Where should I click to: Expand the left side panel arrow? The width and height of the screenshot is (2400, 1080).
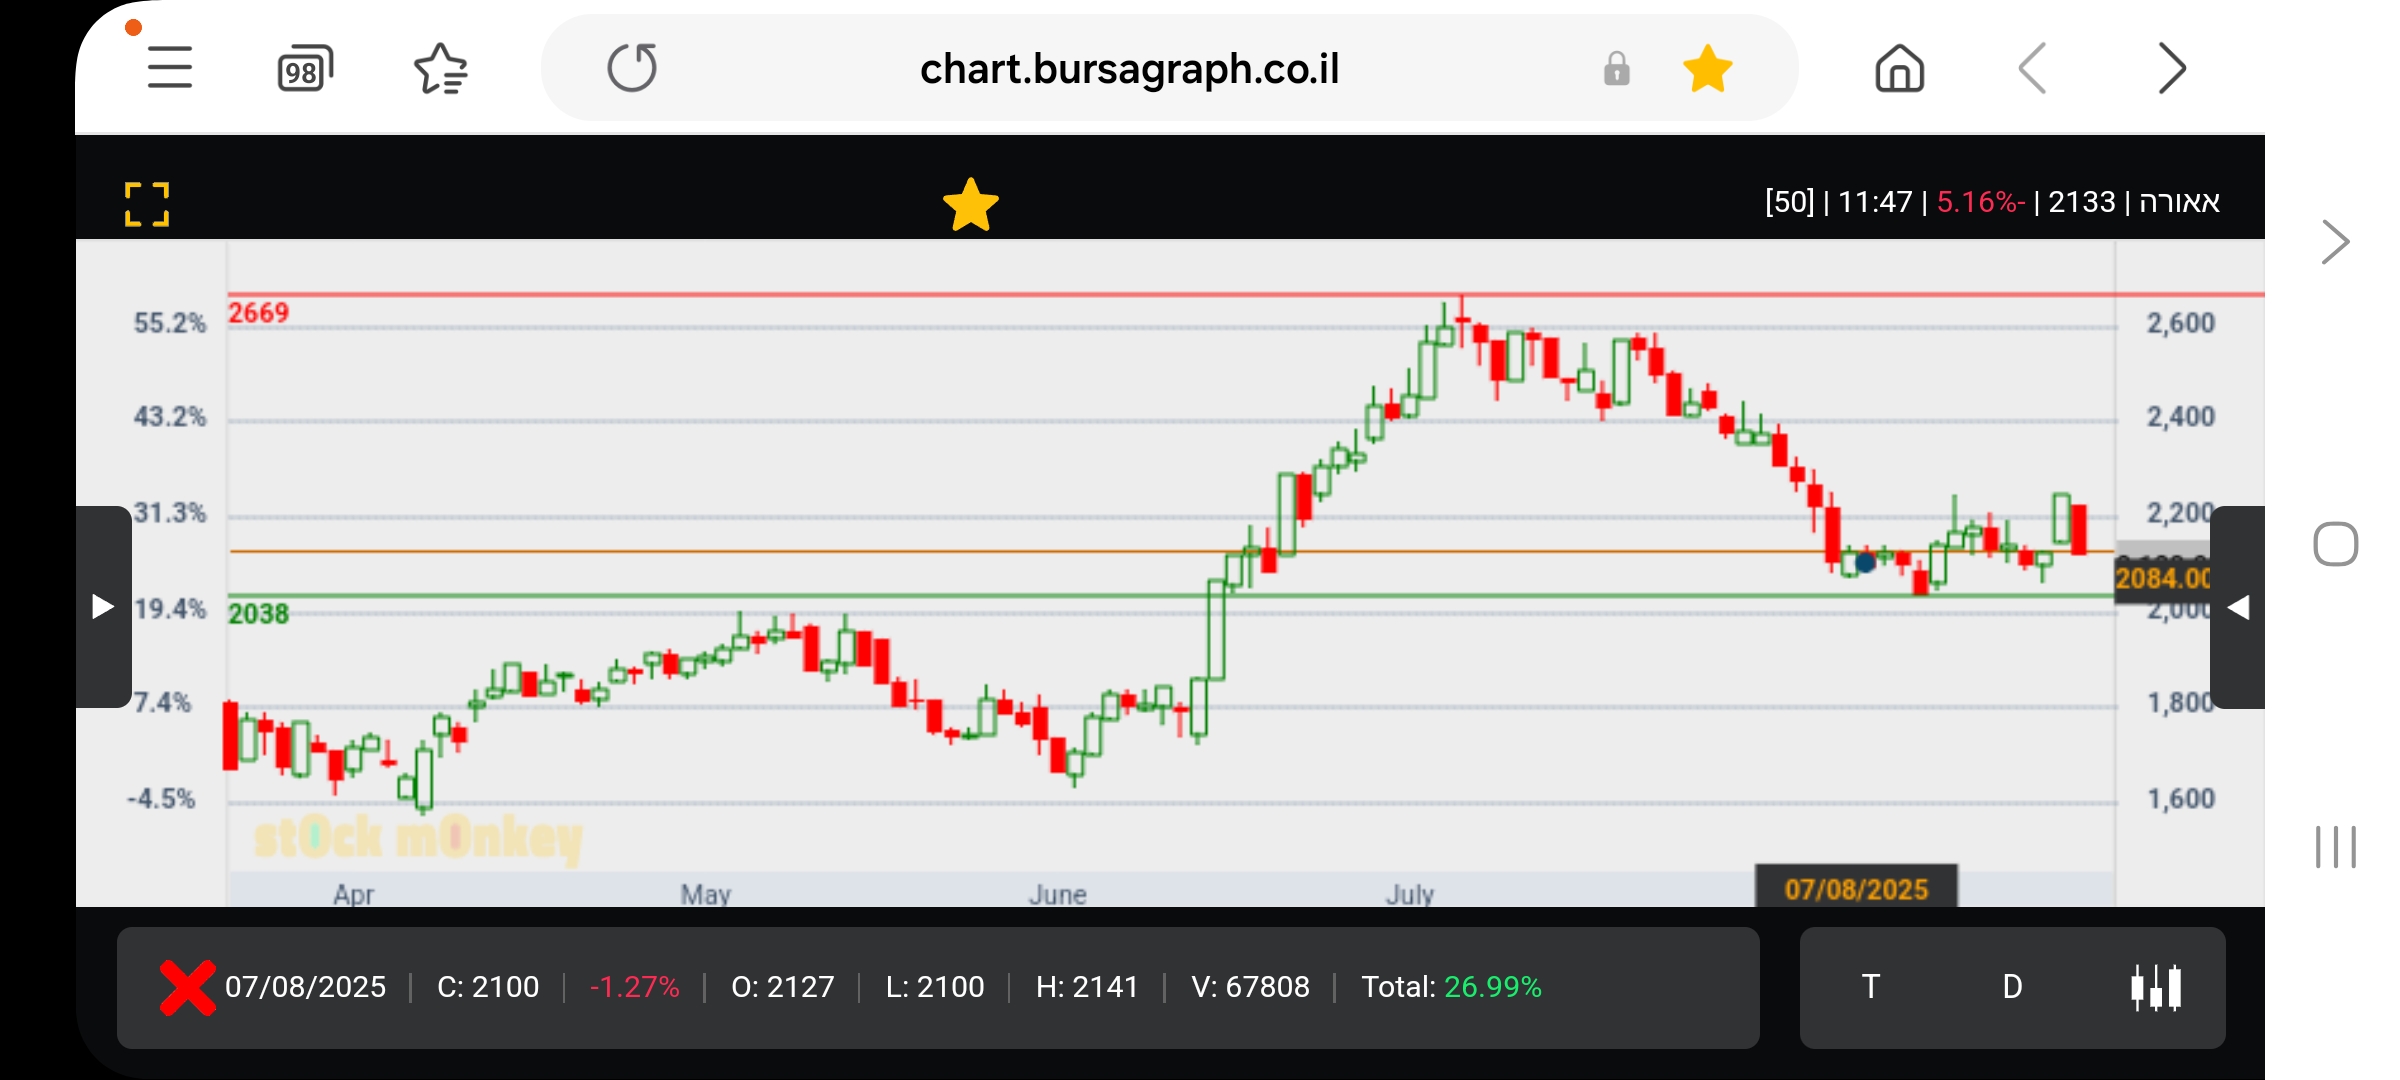pos(103,606)
